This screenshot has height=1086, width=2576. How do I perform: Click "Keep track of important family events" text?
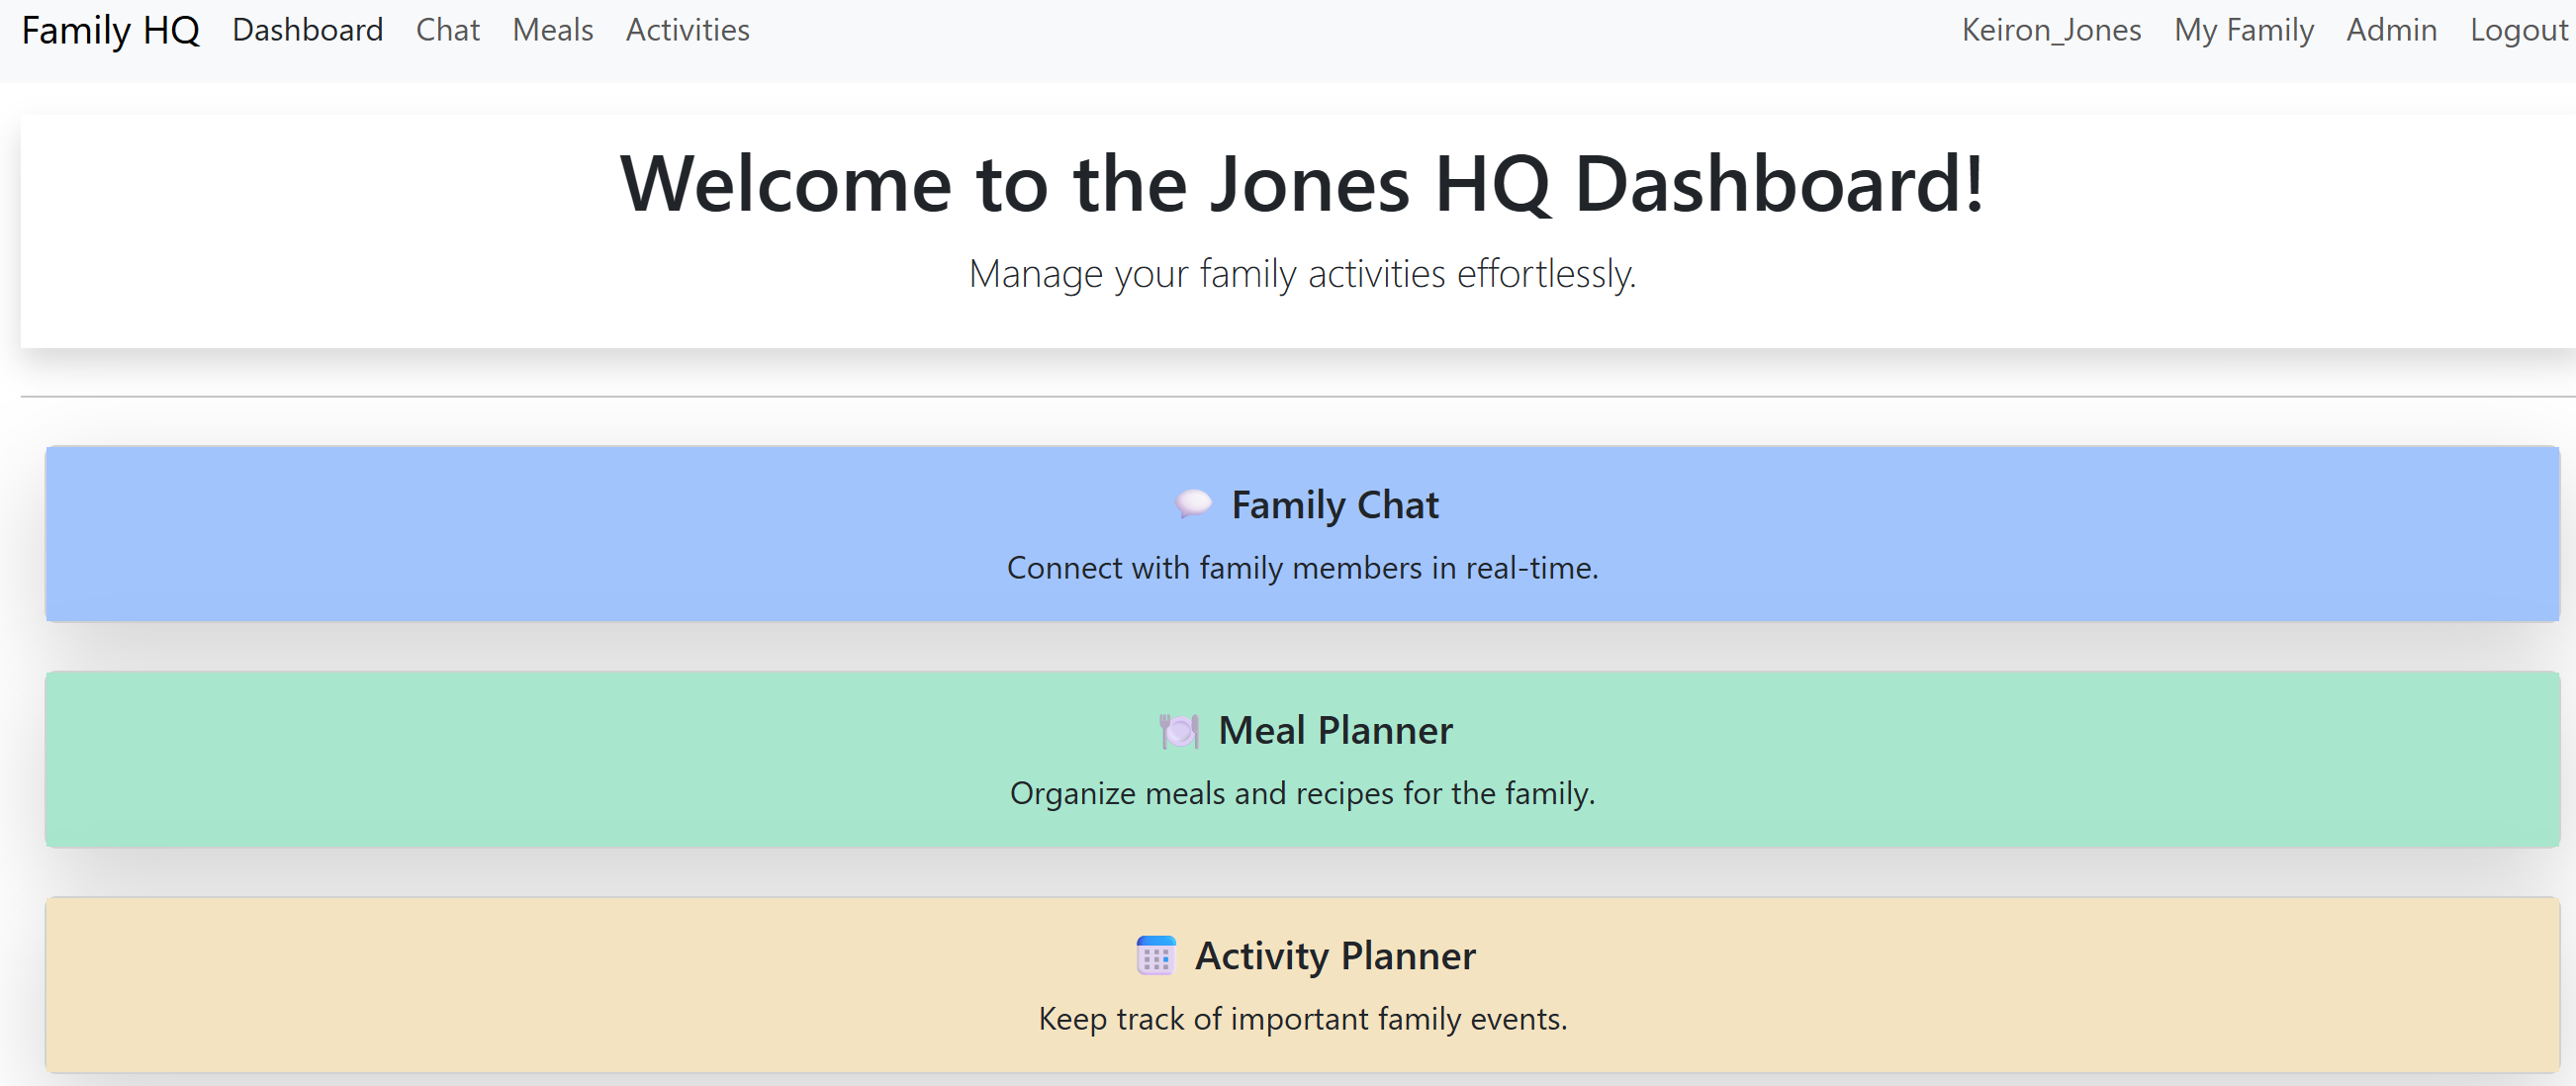pyautogui.click(x=1302, y=1019)
